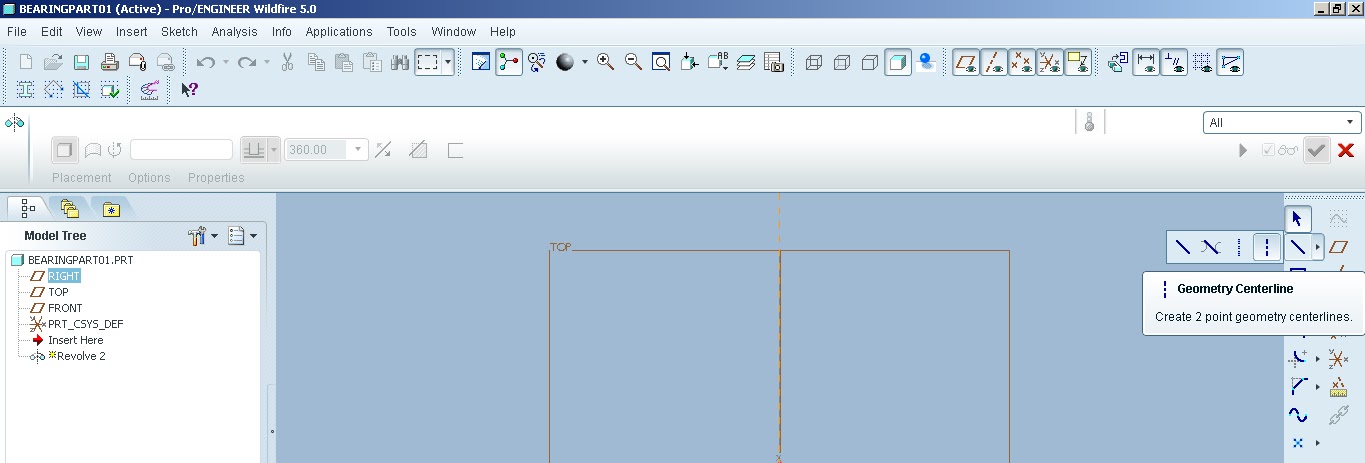Choose the solid Line tool in flyout
The image size is (1365, 463).
[x=1182, y=246]
